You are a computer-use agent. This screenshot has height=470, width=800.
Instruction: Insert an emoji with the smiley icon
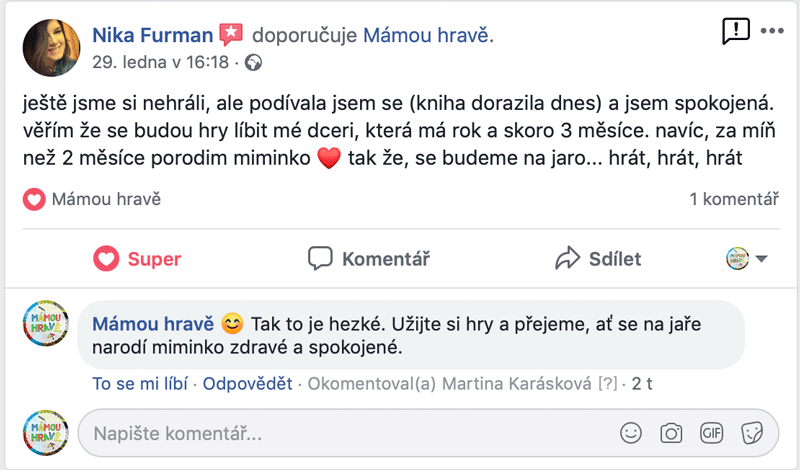[x=631, y=433]
